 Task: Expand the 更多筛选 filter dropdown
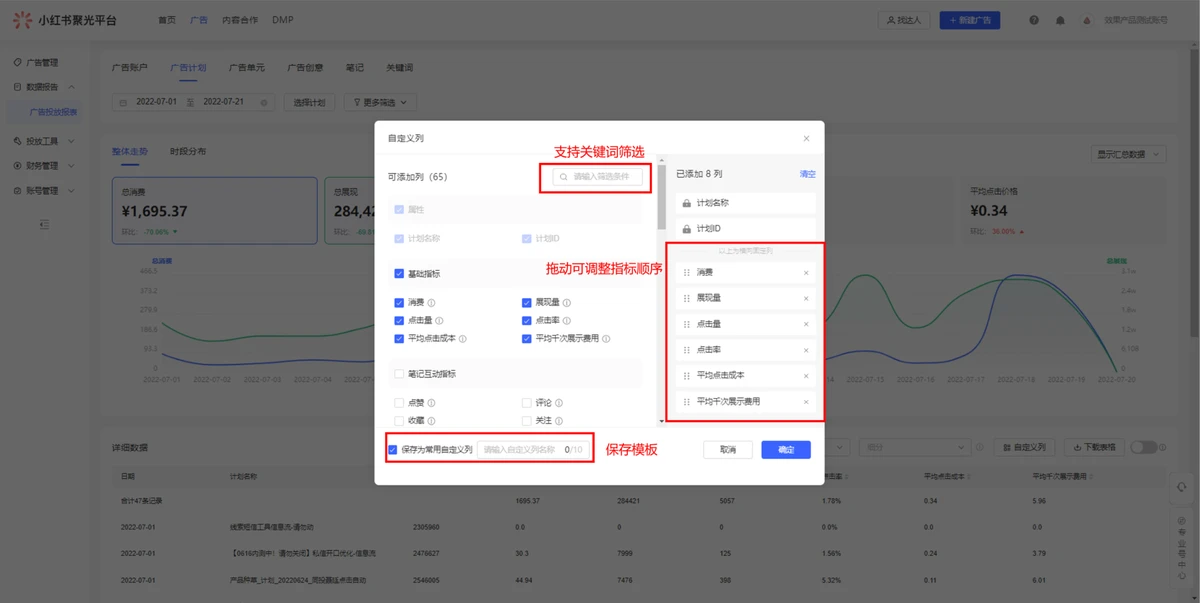[380, 102]
